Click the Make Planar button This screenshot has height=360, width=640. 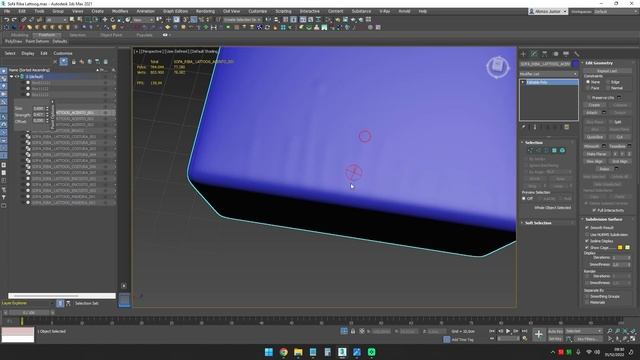pos(596,154)
